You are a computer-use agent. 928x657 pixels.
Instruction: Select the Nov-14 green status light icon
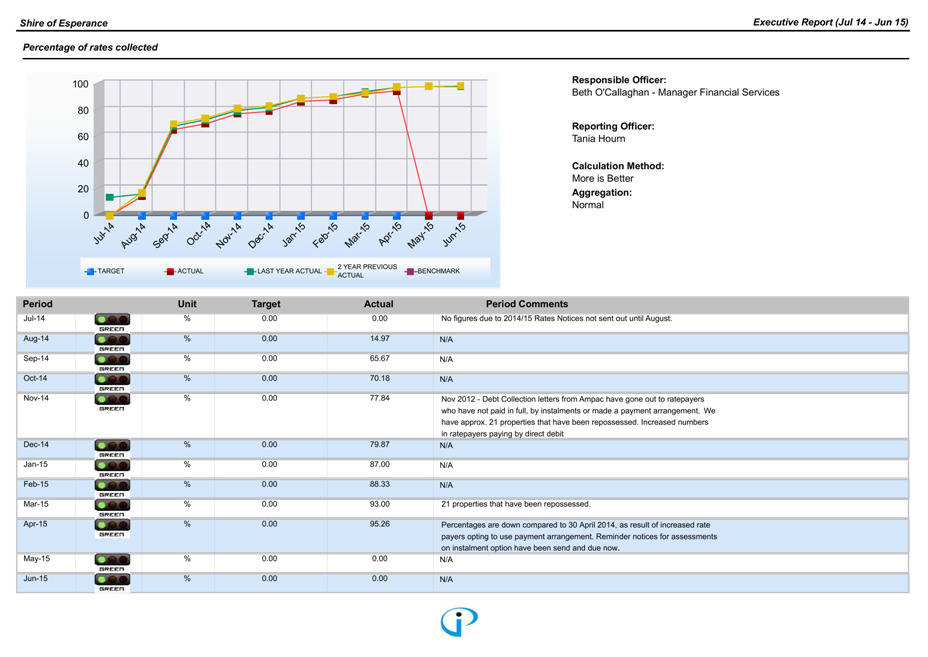(112, 400)
